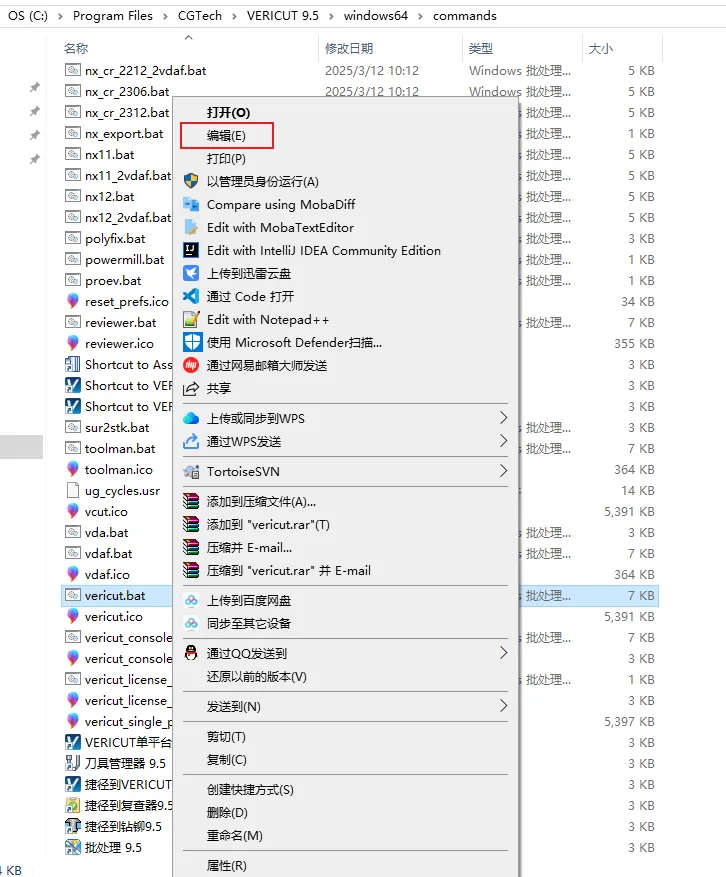Expand the 通过WPS发送 submenu arrow
This screenshot has height=877, width=726.
(x=503, y=441)
